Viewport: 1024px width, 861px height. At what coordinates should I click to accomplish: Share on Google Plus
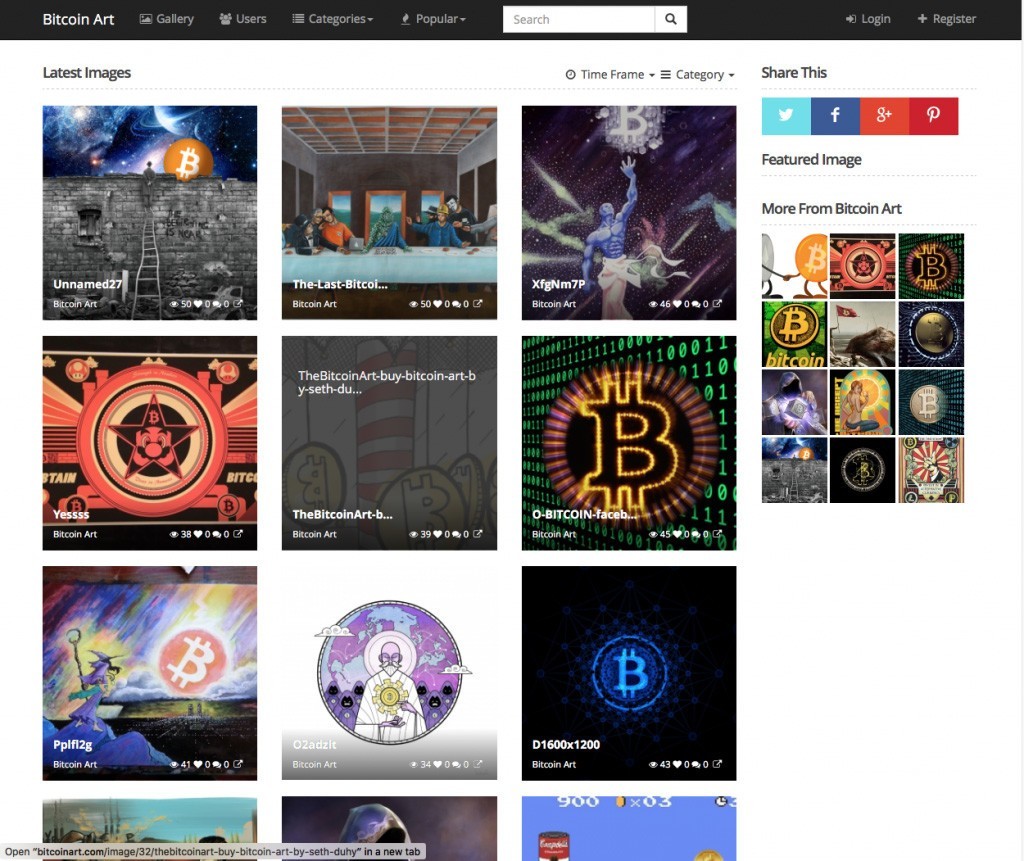click(x=884, y=116)
